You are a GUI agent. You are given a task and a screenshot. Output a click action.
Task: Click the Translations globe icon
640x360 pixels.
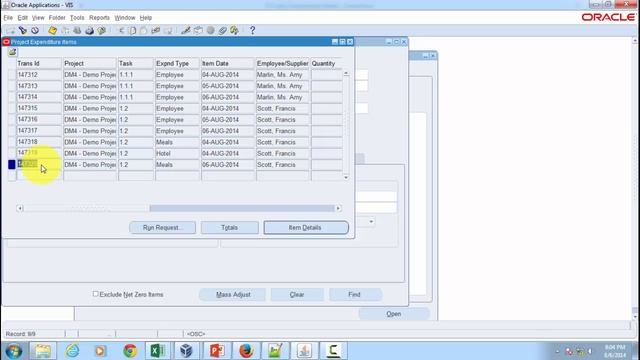tap(210, 30)
